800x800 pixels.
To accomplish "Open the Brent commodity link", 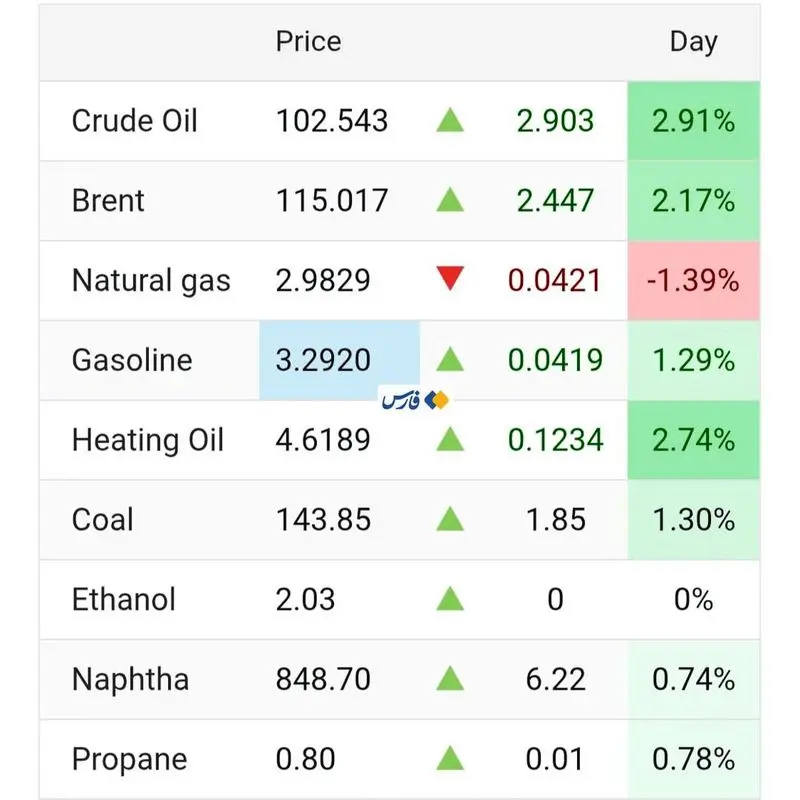I will pyautogui.click(x=108, y=200).
